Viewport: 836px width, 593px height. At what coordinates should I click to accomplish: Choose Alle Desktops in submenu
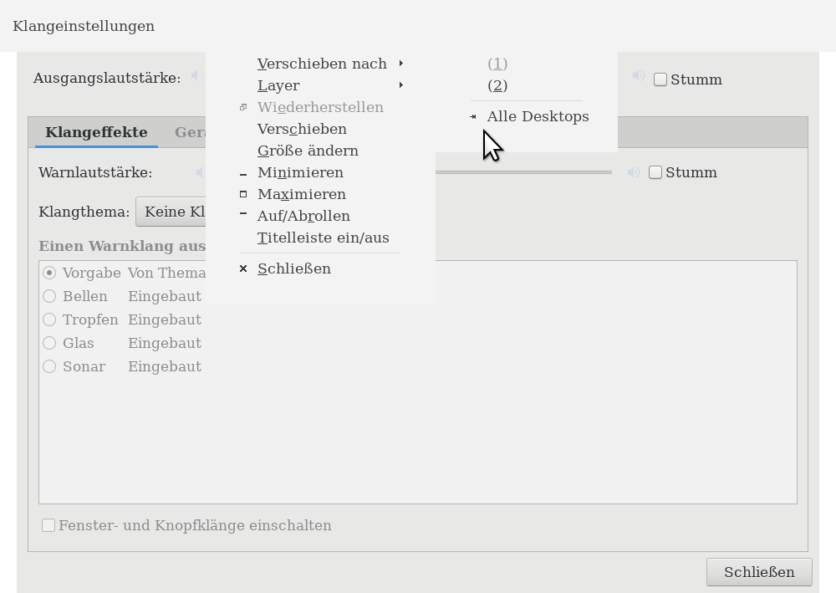point(537,116)
